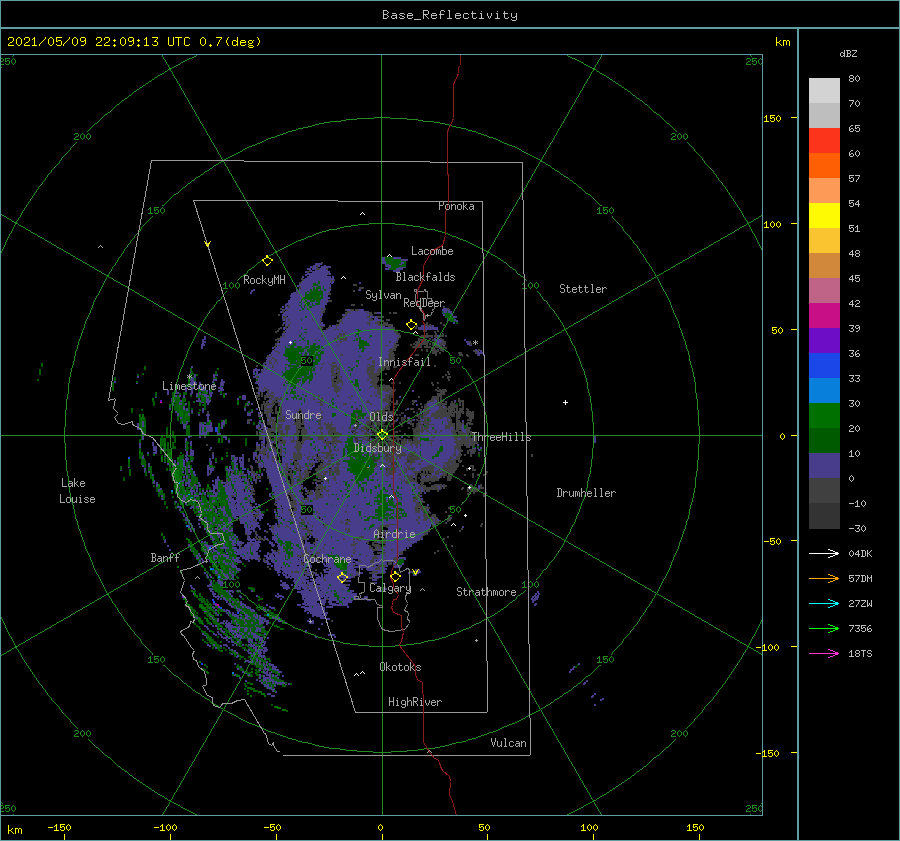Screen dimensions: 900x841
Task: Click the Limestone label
Action: pyautogui.click(x=189, y=386)
